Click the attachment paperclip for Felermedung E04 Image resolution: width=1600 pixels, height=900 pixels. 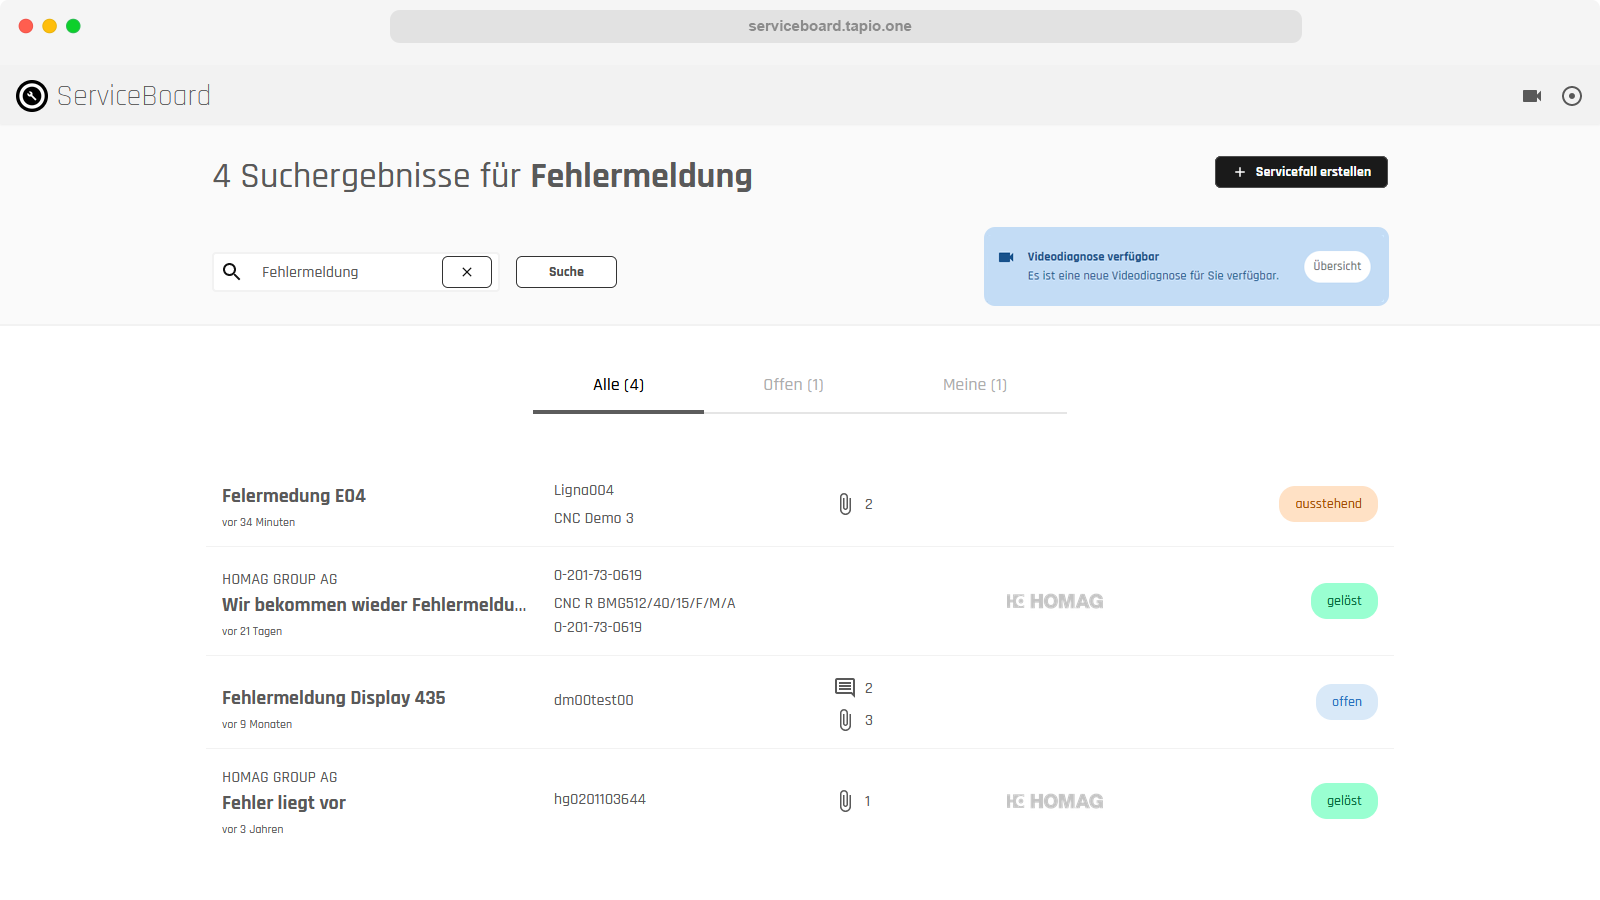click(845, 504)
